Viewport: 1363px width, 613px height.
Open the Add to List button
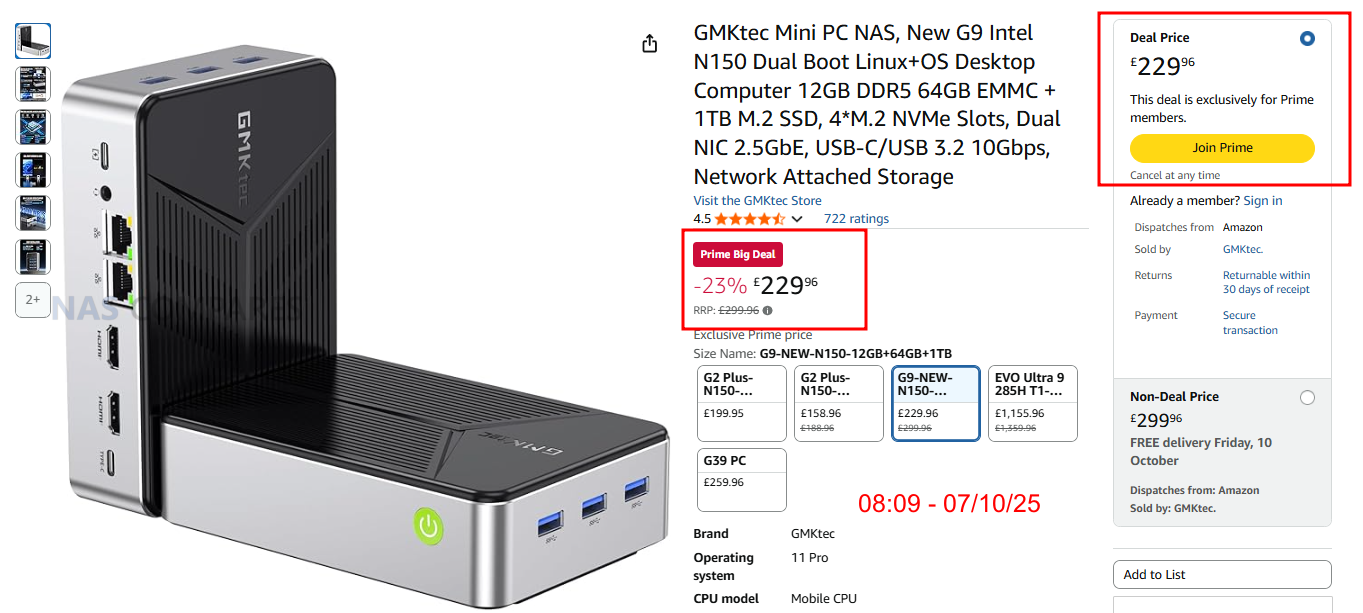pyautogui.click(x=1222, y=574)
